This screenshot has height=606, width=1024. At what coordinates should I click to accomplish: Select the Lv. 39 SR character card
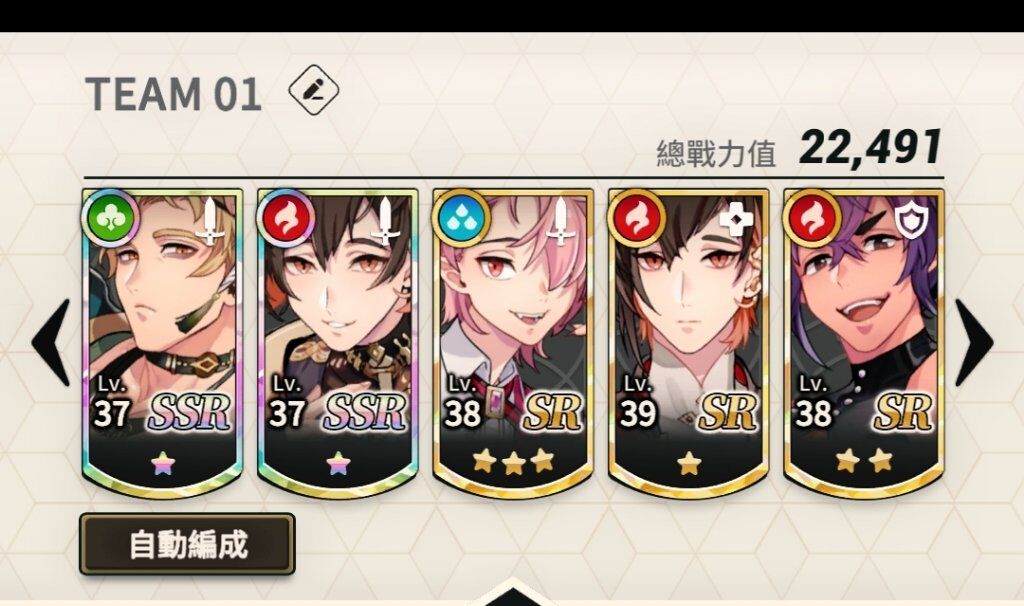tap(688, 343)
